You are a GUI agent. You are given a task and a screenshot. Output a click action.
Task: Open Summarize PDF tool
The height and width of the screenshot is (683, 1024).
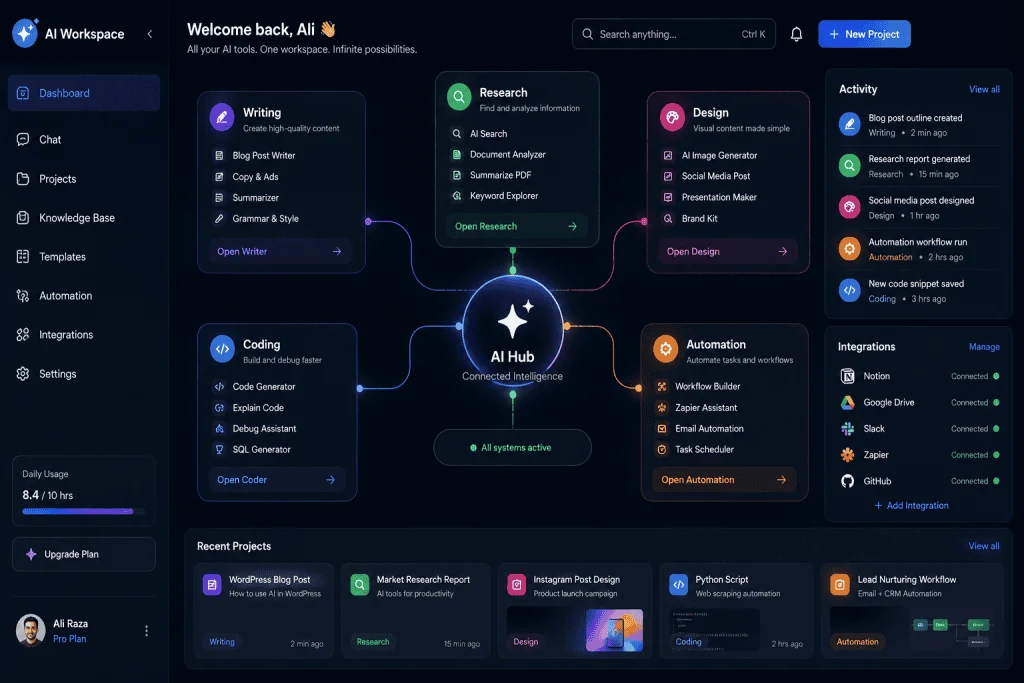[x=492, y=175]
